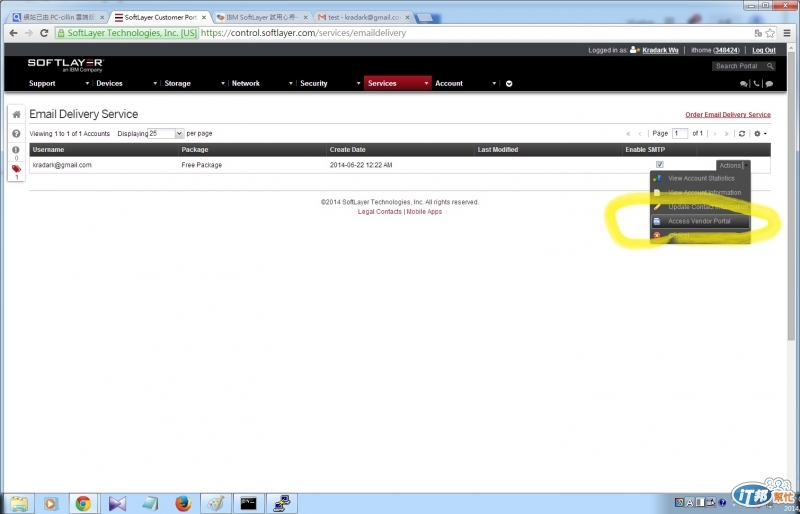
Task: Click the search magnifier in Search Portal
Action: pyautogui.click(x=770, y=66)
